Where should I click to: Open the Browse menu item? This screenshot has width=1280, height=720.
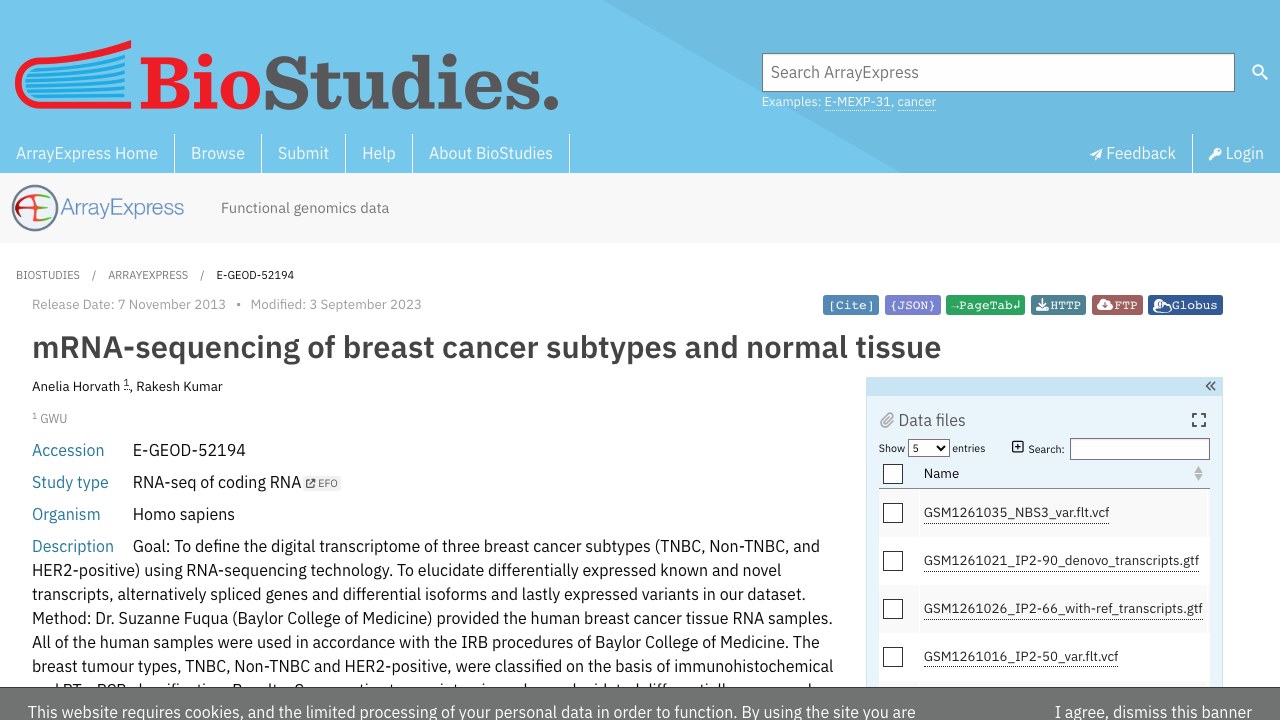tap(218, 153)
